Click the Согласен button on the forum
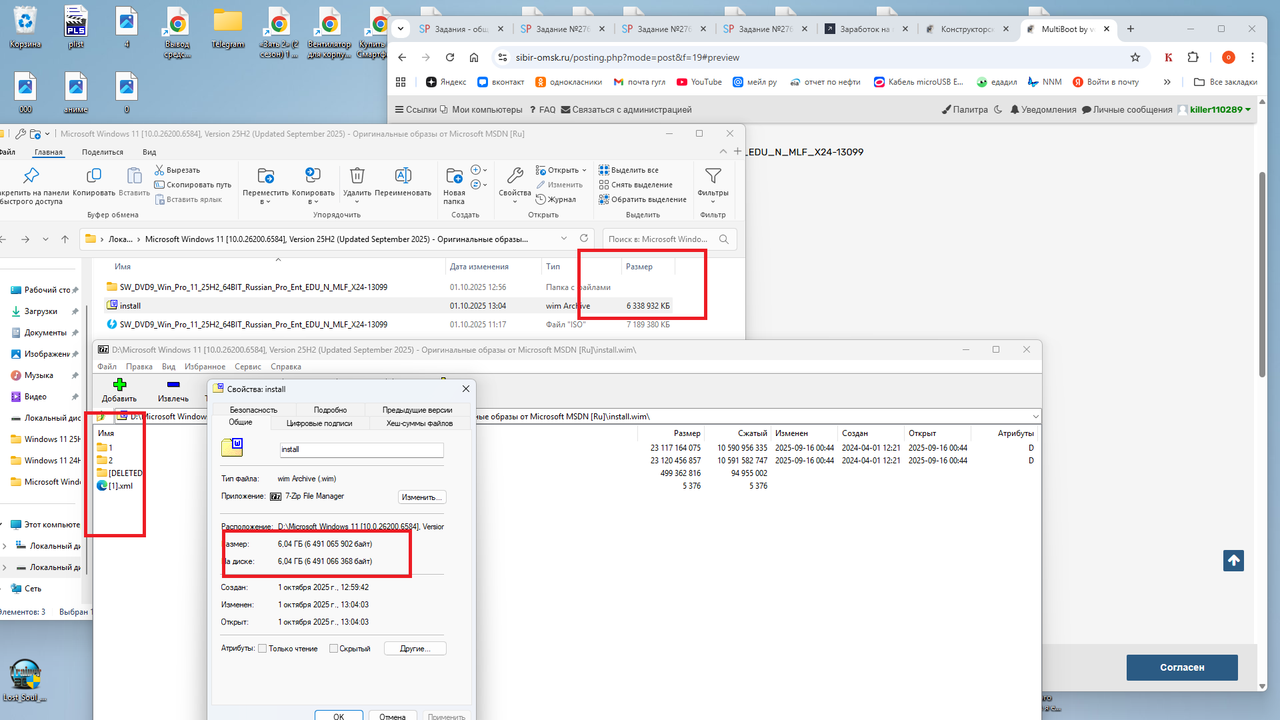 pos(1182,667)
